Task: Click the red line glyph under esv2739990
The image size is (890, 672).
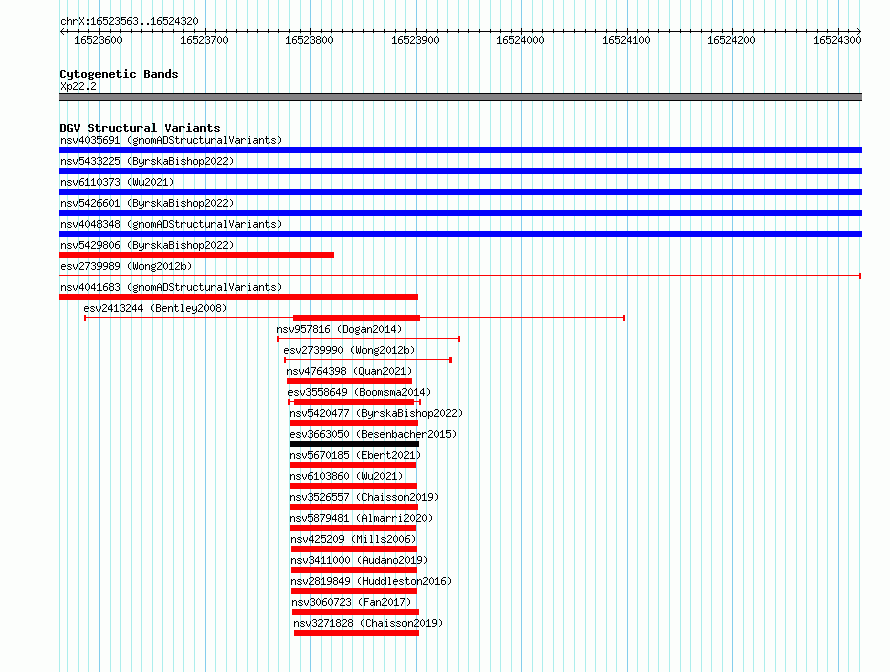Action: 368,360
